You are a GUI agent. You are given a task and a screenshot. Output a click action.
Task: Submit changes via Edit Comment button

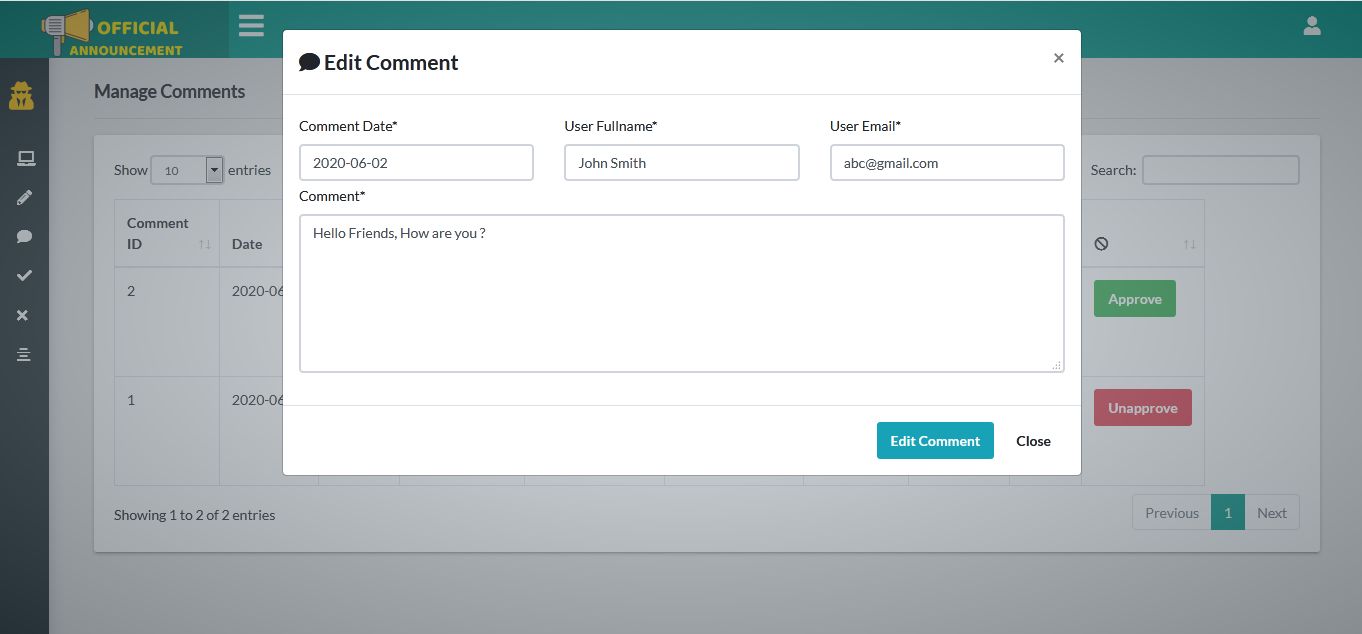[935, 440]
